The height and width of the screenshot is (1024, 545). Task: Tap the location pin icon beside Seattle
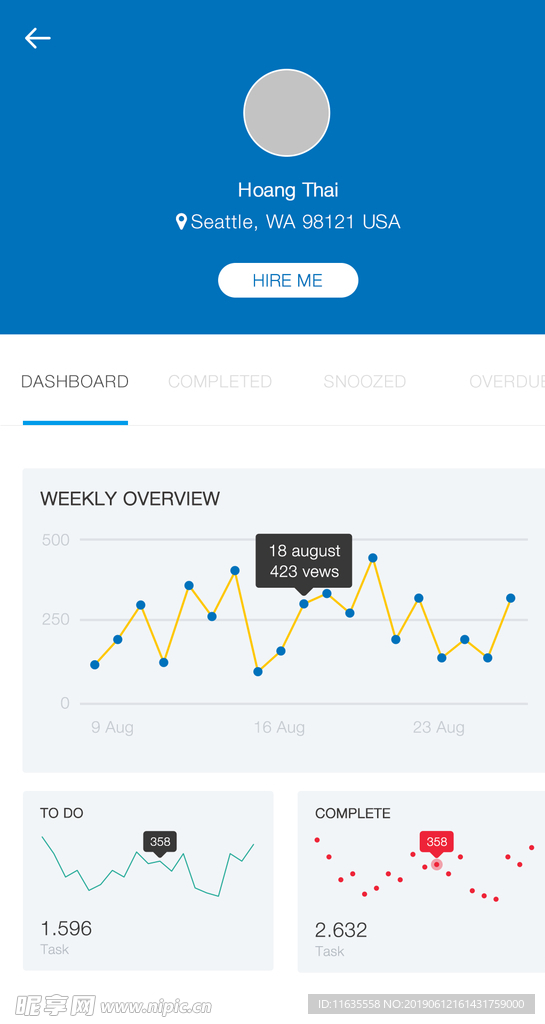coord(181,222)
